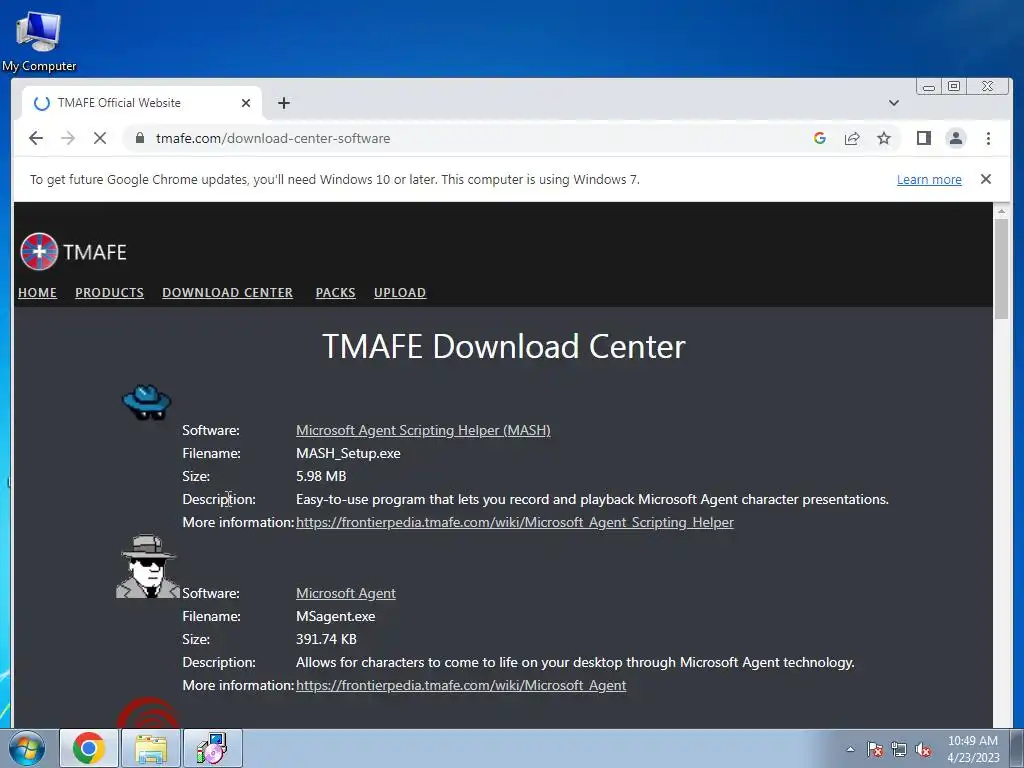This screenshot has height=768, width=1024.
Task: Open the DOWNLOAD CENTER nav item
Action: coord(227,293)
